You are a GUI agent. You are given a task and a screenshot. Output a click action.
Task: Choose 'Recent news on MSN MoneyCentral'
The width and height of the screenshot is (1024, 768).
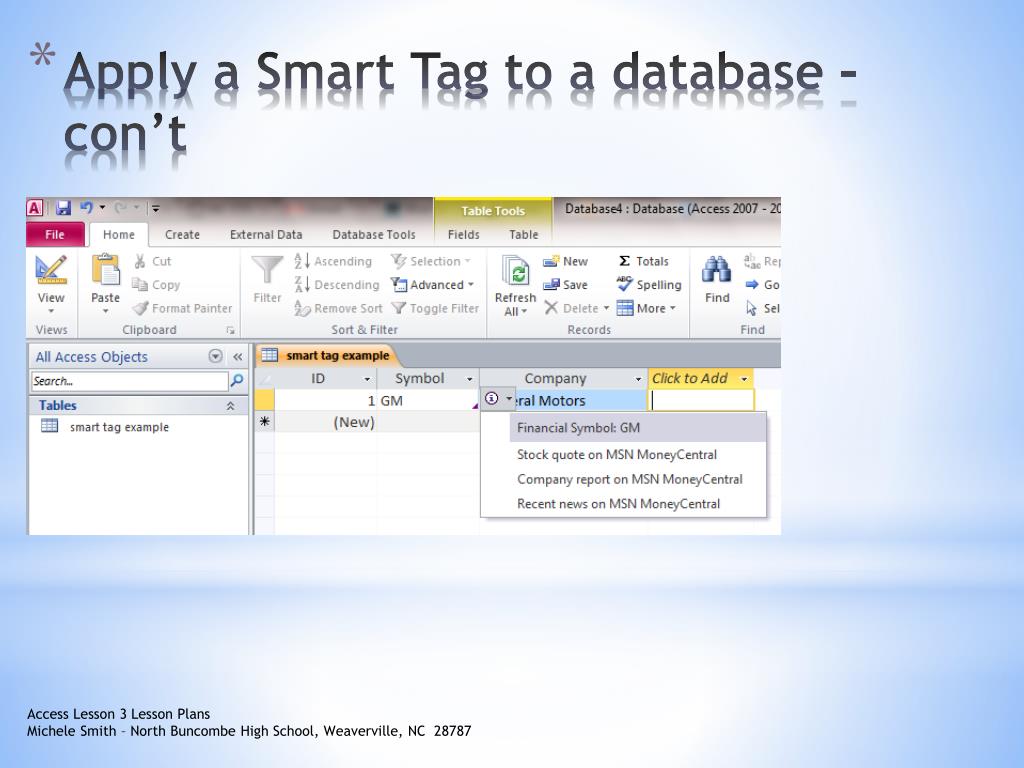618,504
